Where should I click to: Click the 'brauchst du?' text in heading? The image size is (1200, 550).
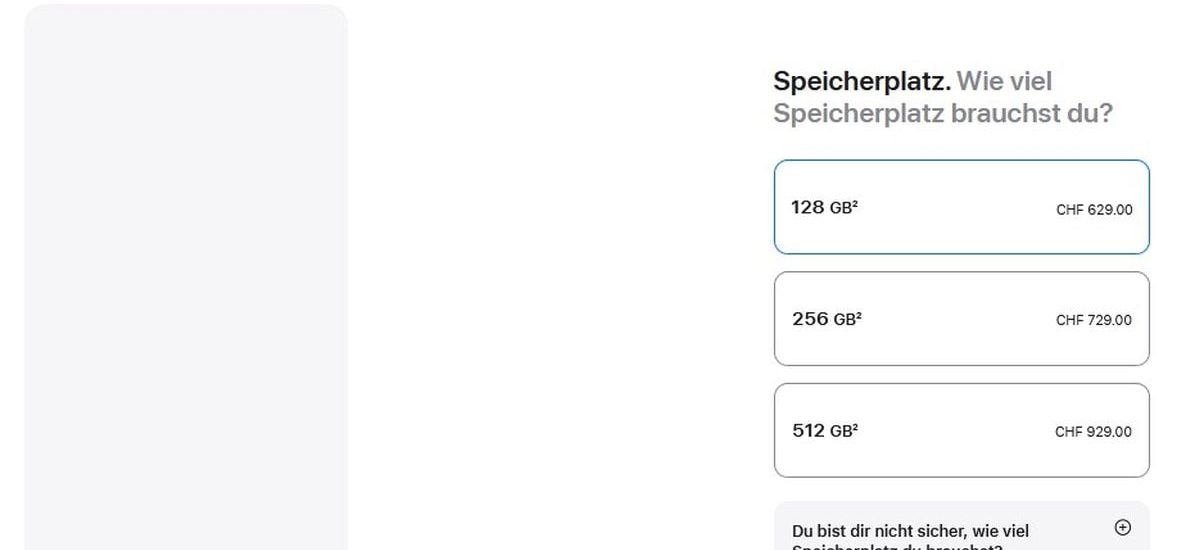tap(1031, 113)
